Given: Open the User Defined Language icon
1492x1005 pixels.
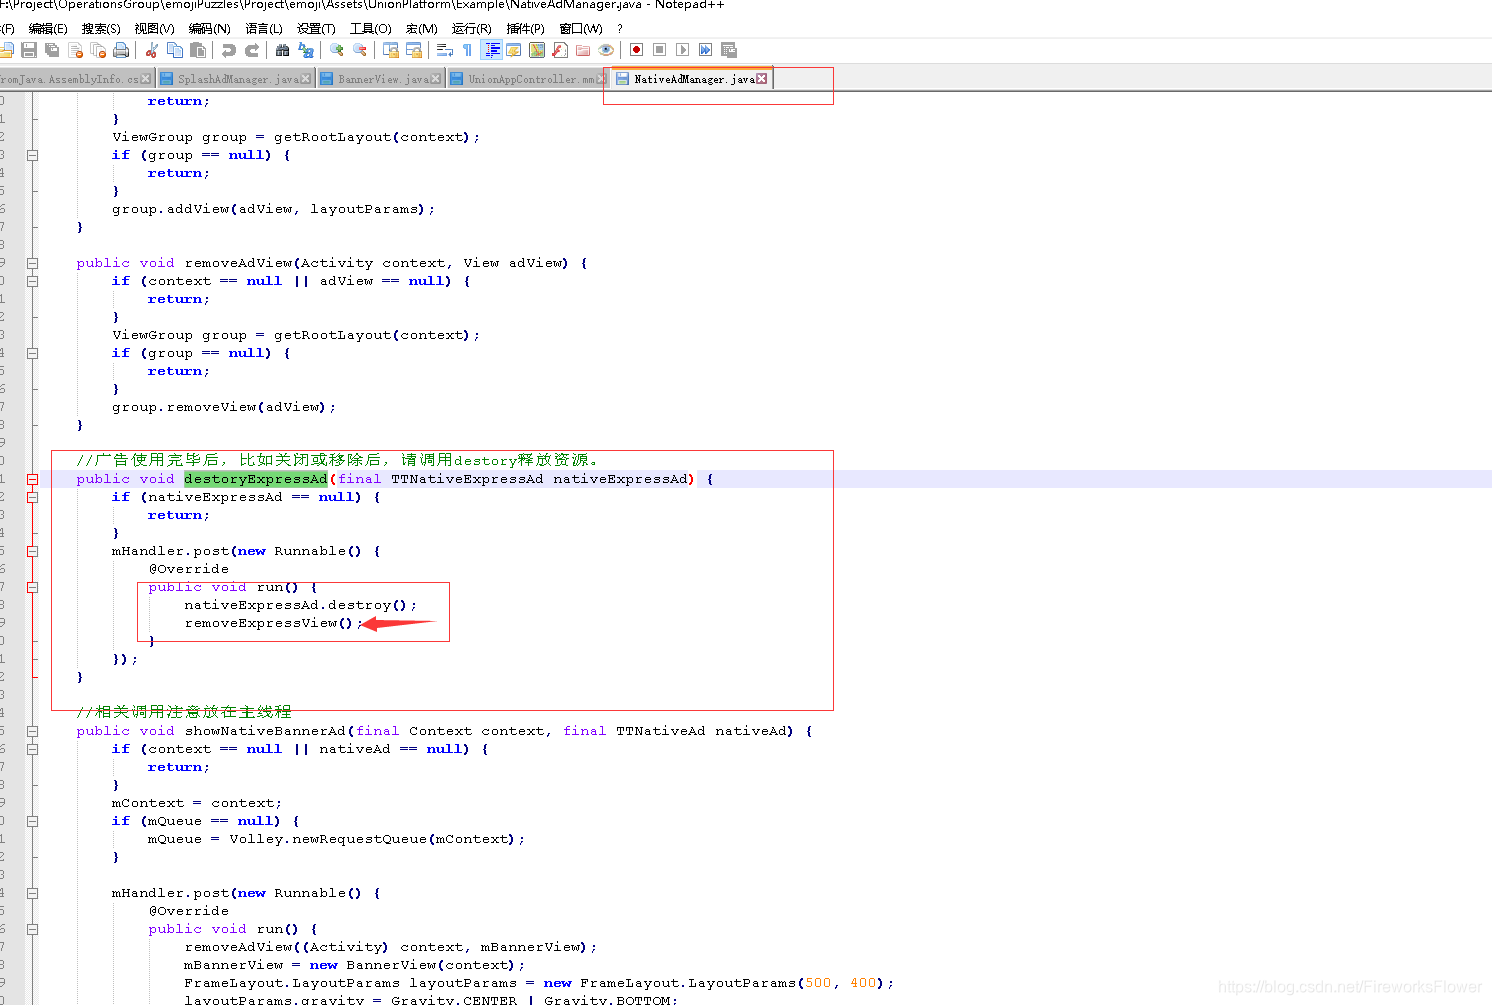Looking at the screenshot, I should pyautogui.click(x=514, y=50).
